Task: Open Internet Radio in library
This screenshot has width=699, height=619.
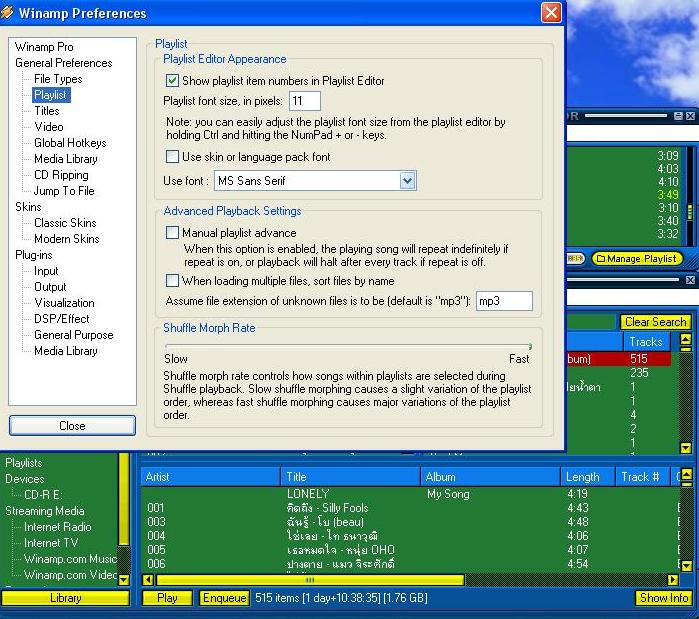Action: coord(58,527)
